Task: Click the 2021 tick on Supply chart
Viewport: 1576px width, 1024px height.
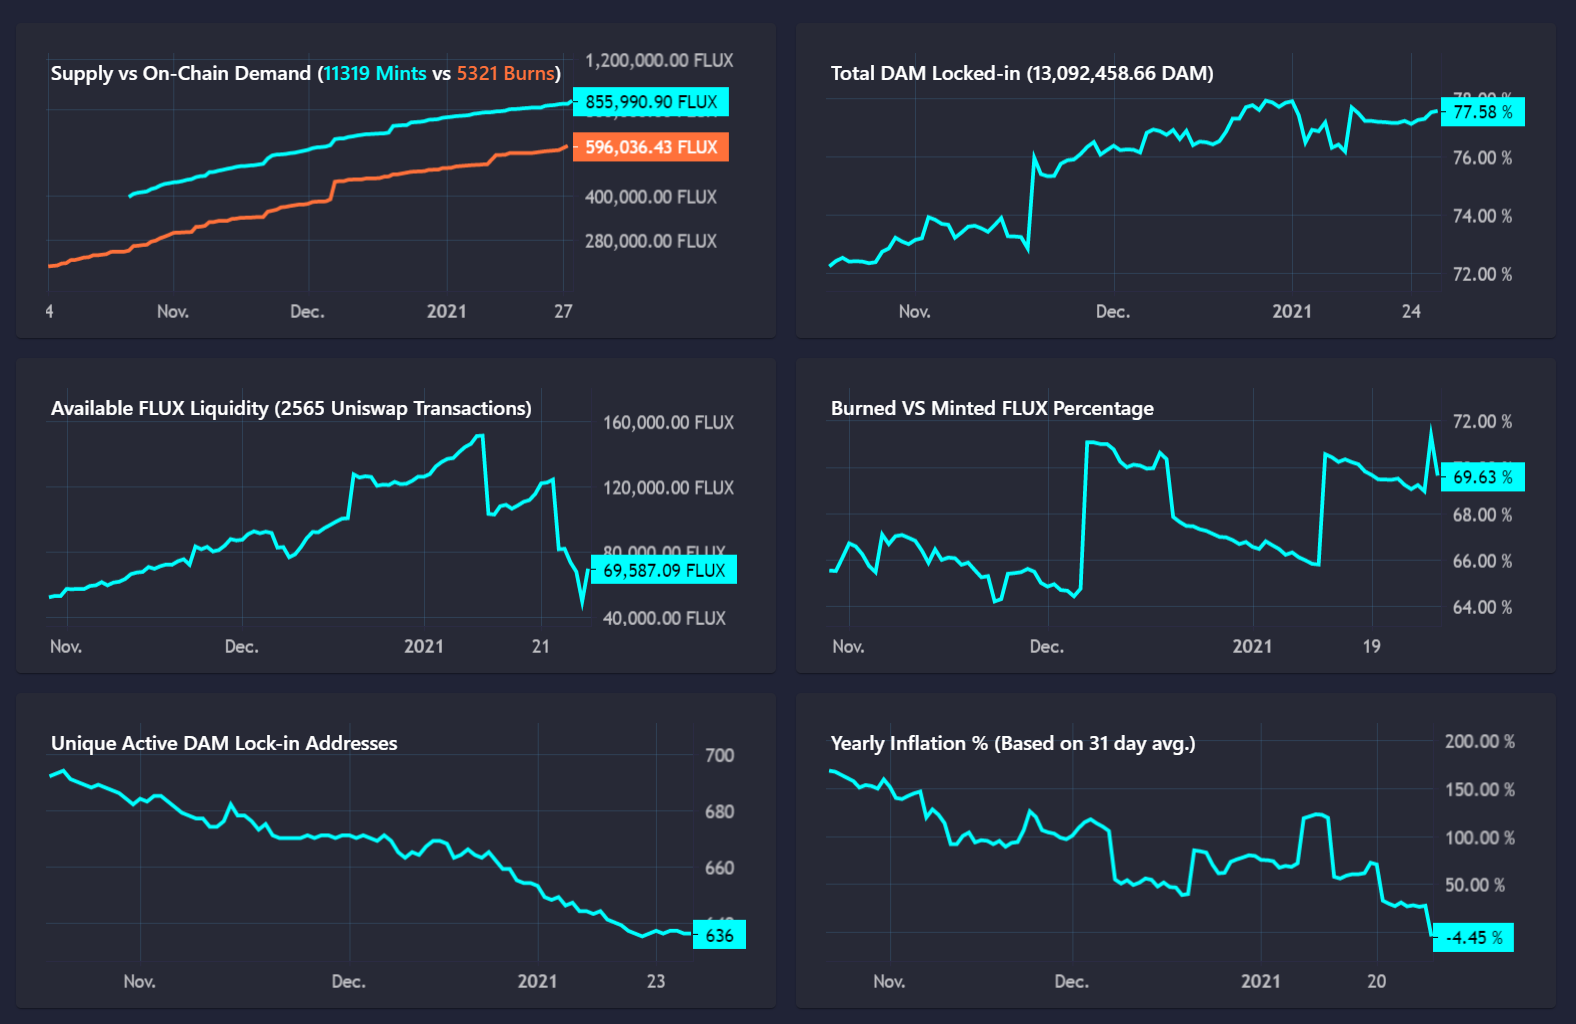Action: point(447,311)
